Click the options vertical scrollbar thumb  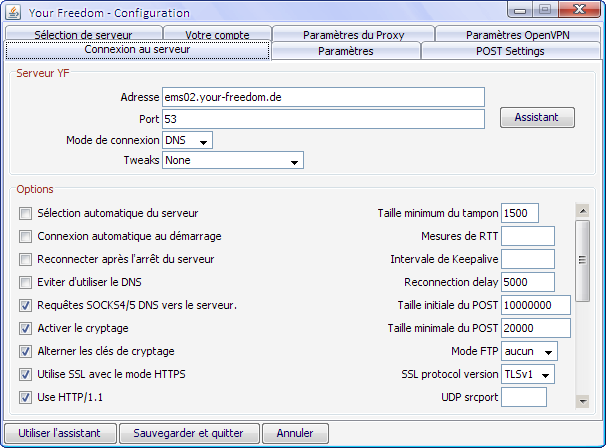583,261
